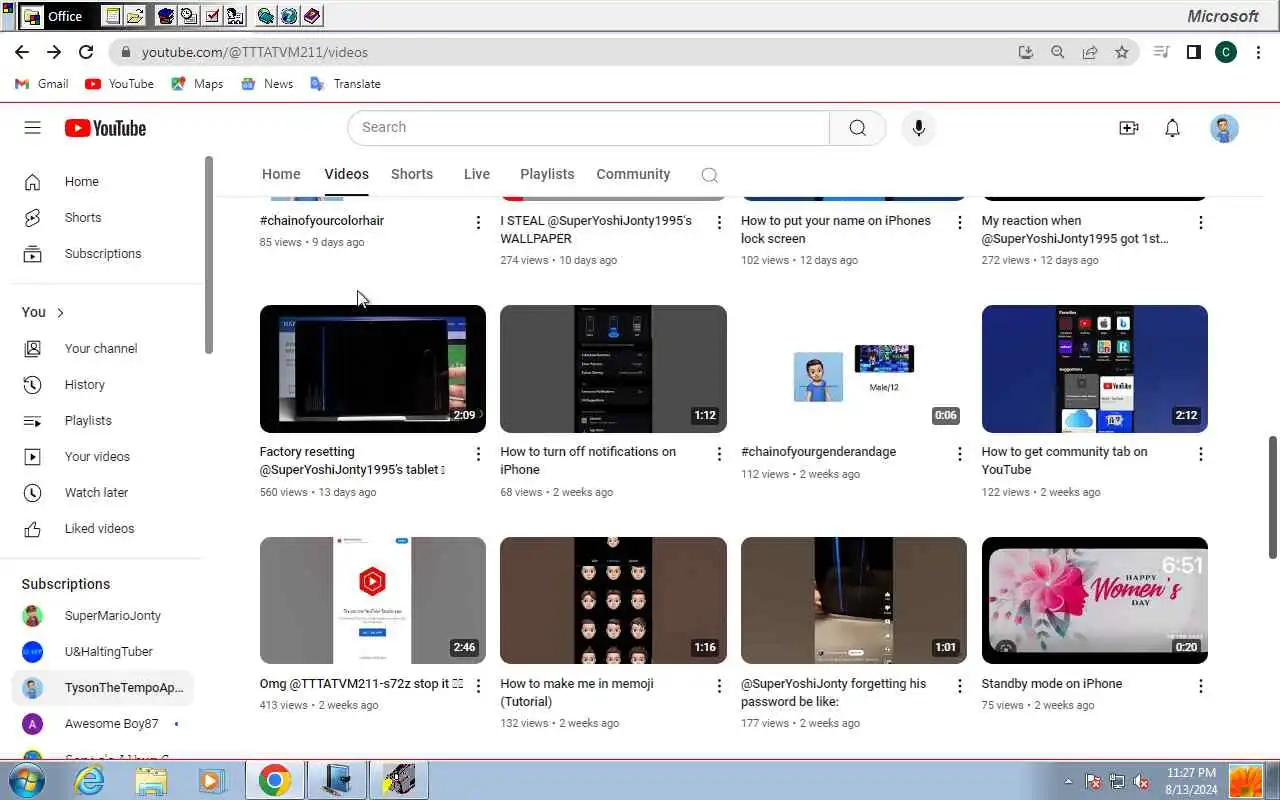Screen dimensions: 1280x800
Task: Play 'Factory resetting' video thumbnail
Action: click(x=373, y=369)
